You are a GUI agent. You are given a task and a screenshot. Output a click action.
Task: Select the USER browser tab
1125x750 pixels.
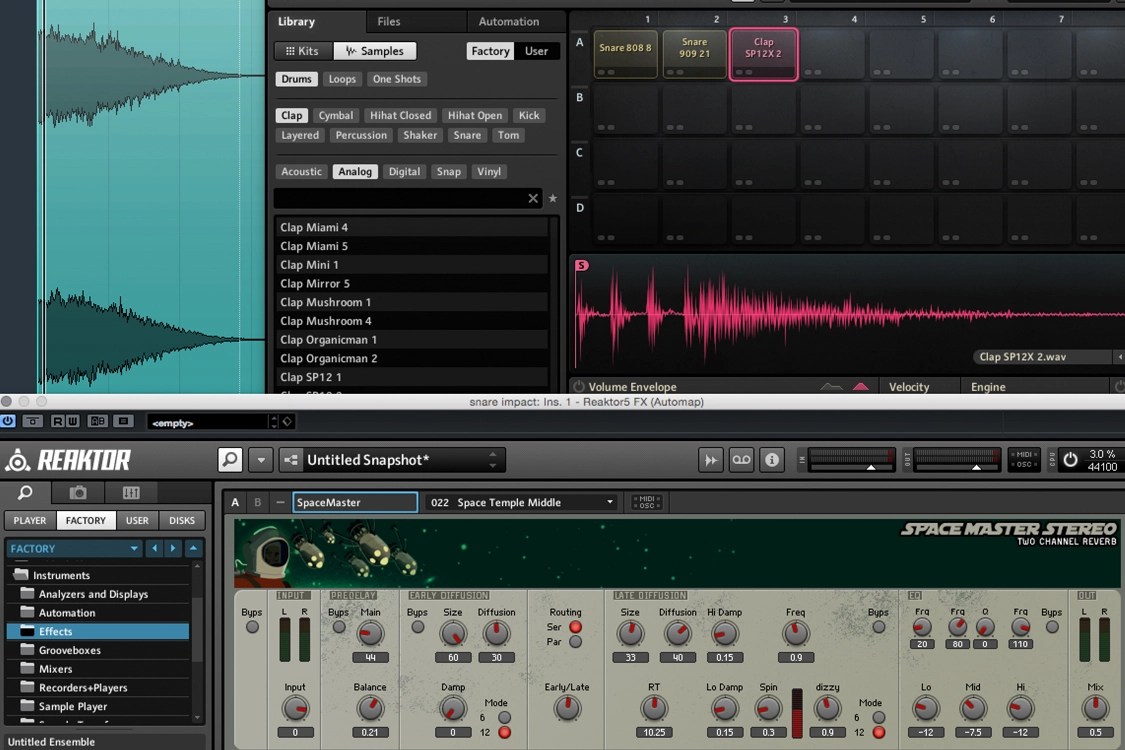(137, 520)
